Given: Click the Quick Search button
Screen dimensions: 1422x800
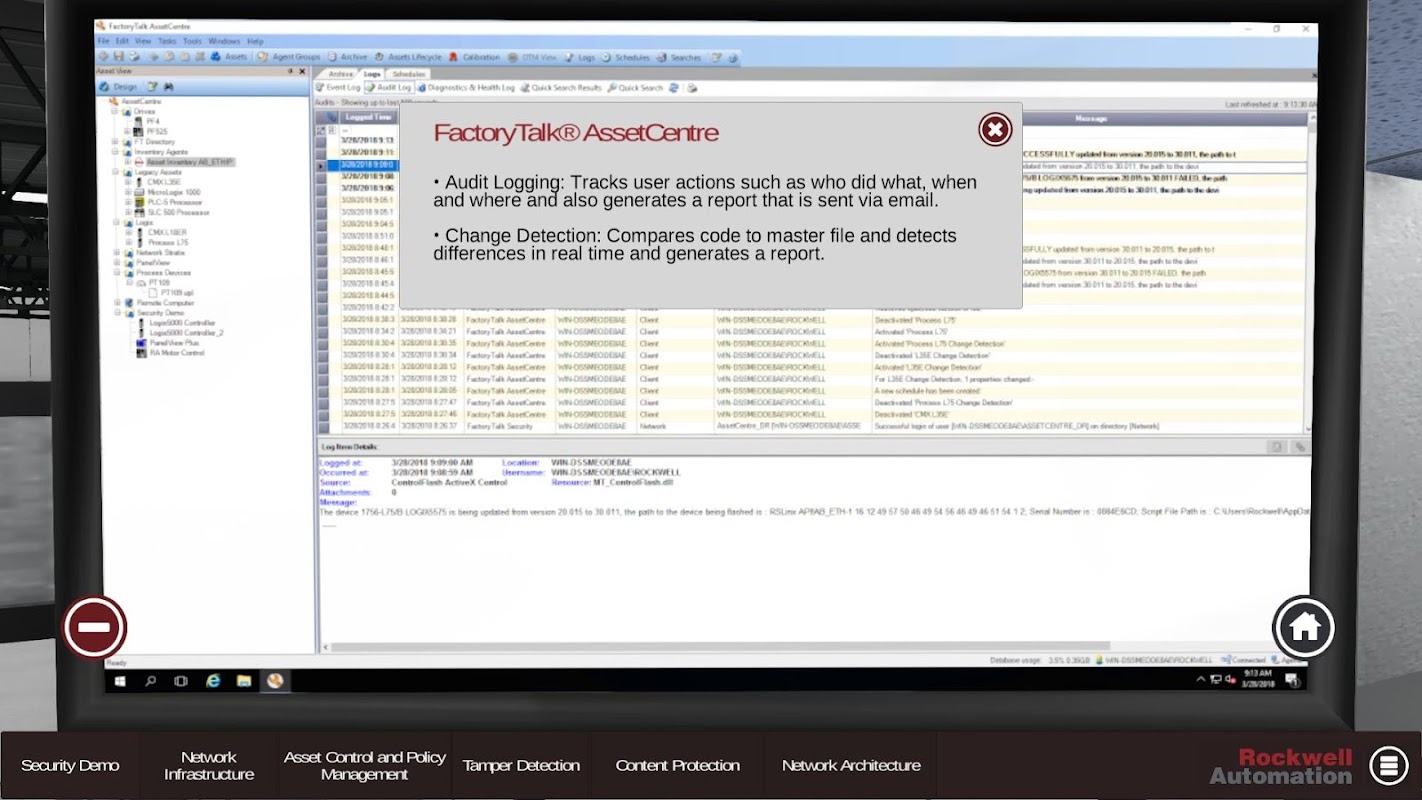Looking at the screenshot, I should pyautogui.click(x=636, y=88).
